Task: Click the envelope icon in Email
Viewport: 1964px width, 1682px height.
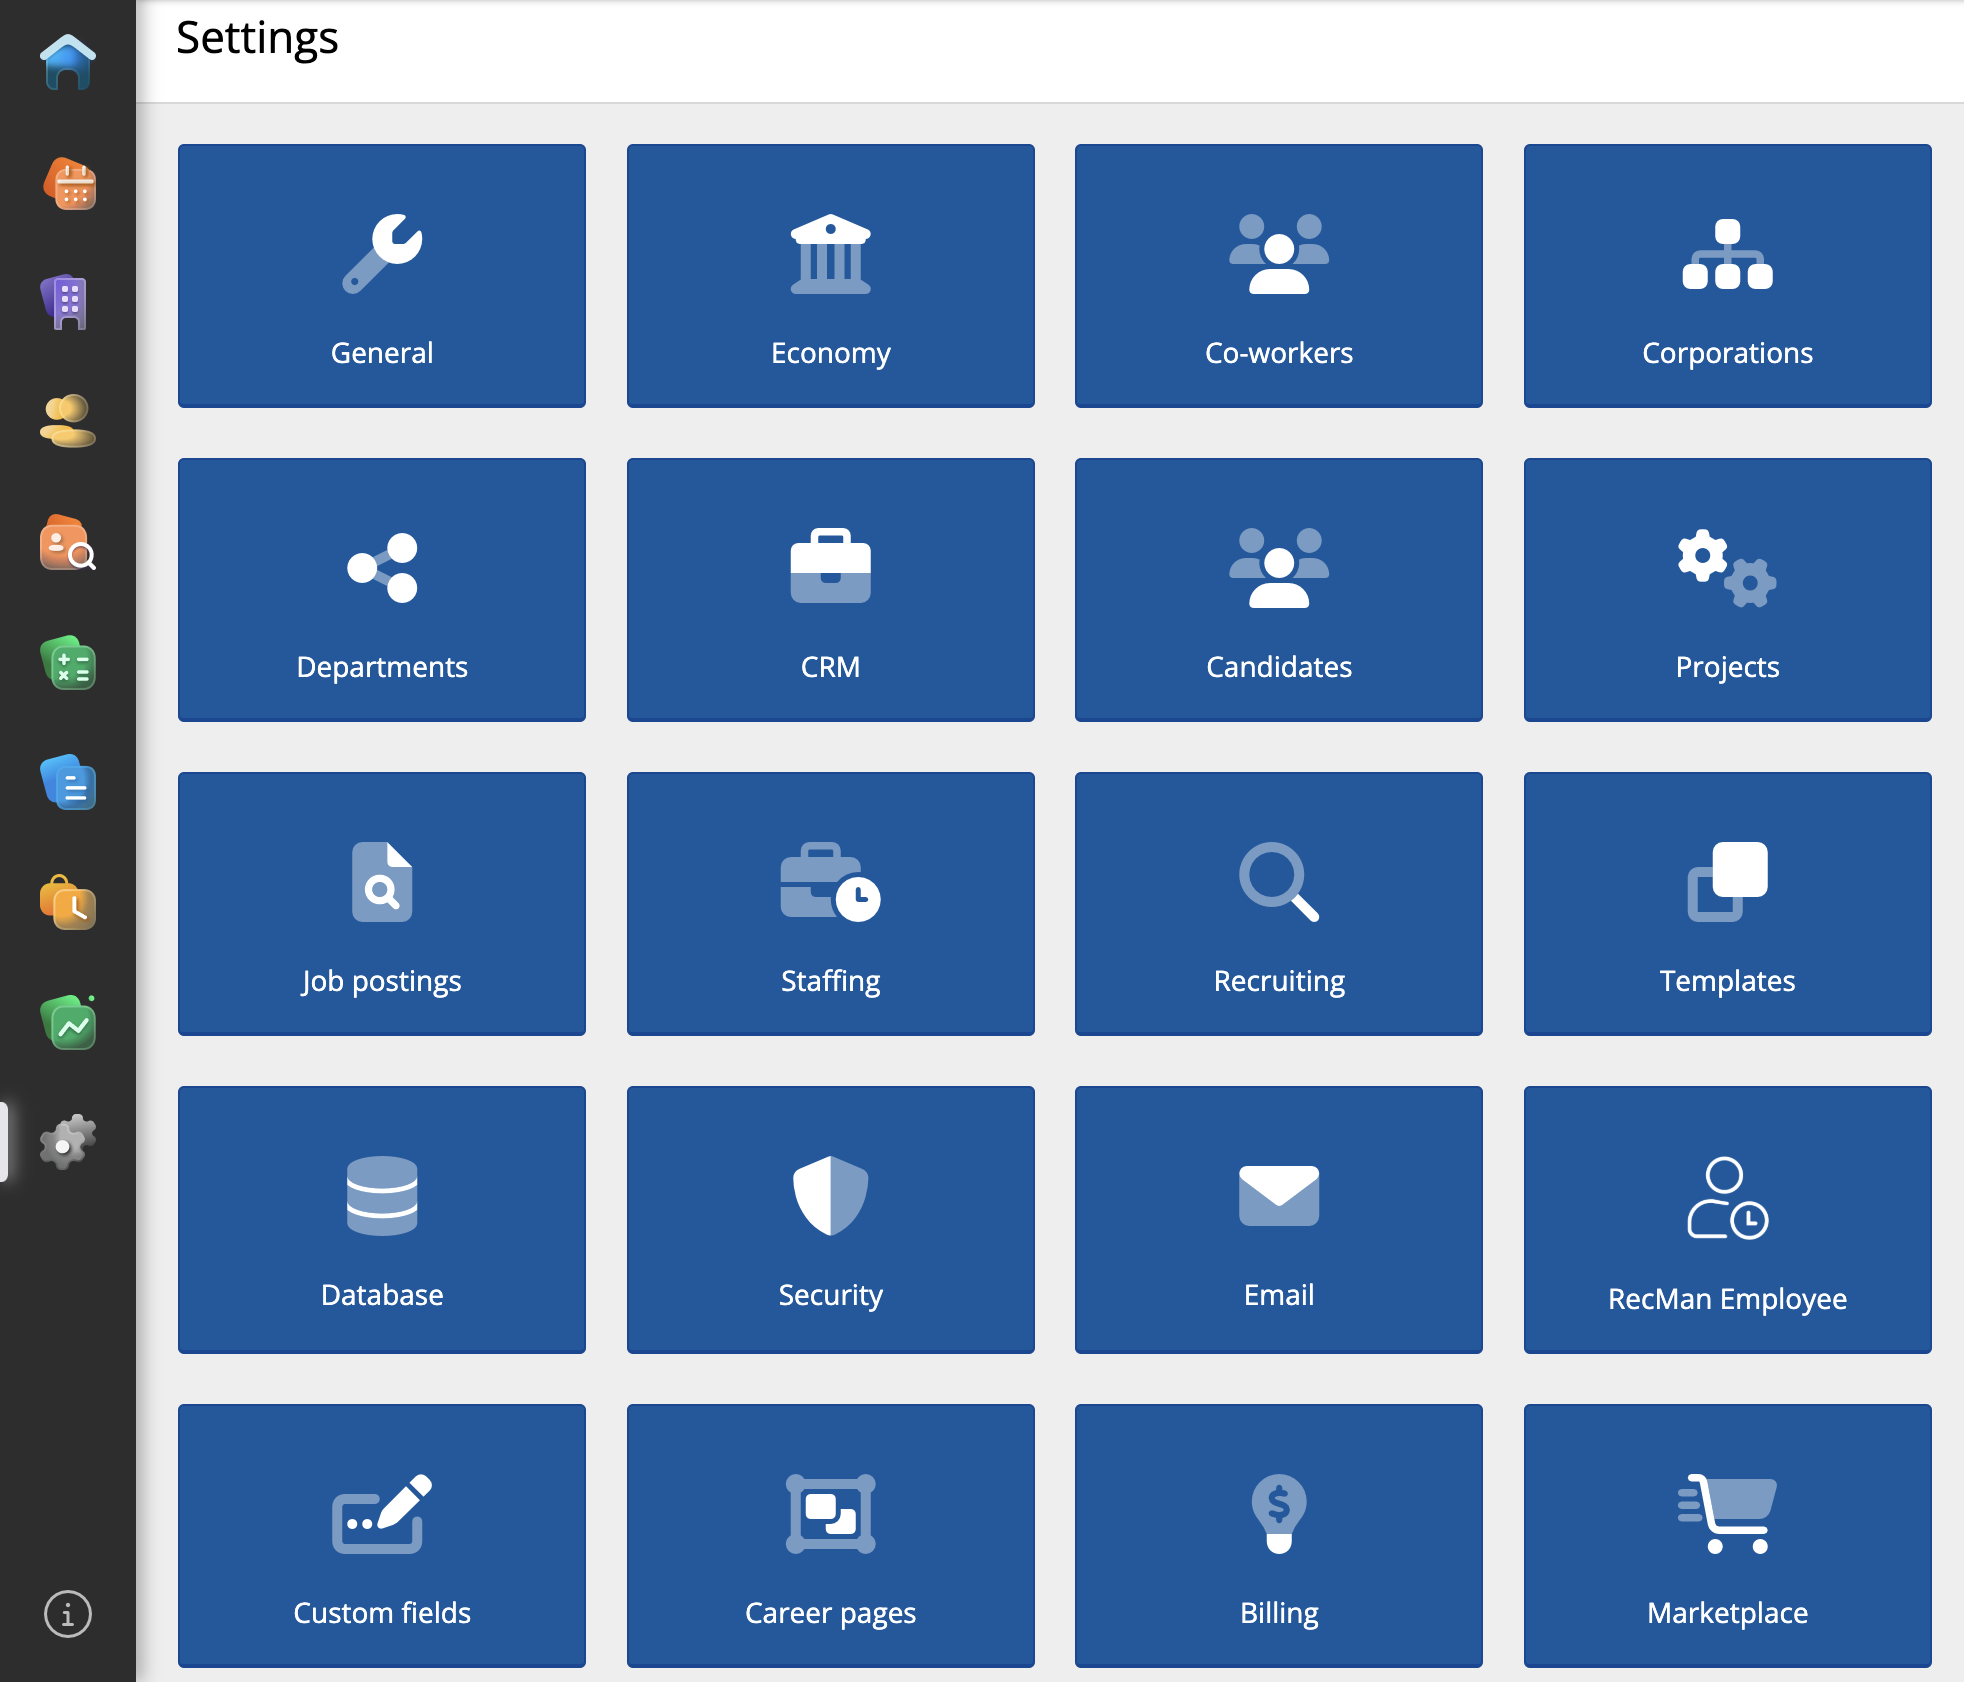Action: 1279,1196
